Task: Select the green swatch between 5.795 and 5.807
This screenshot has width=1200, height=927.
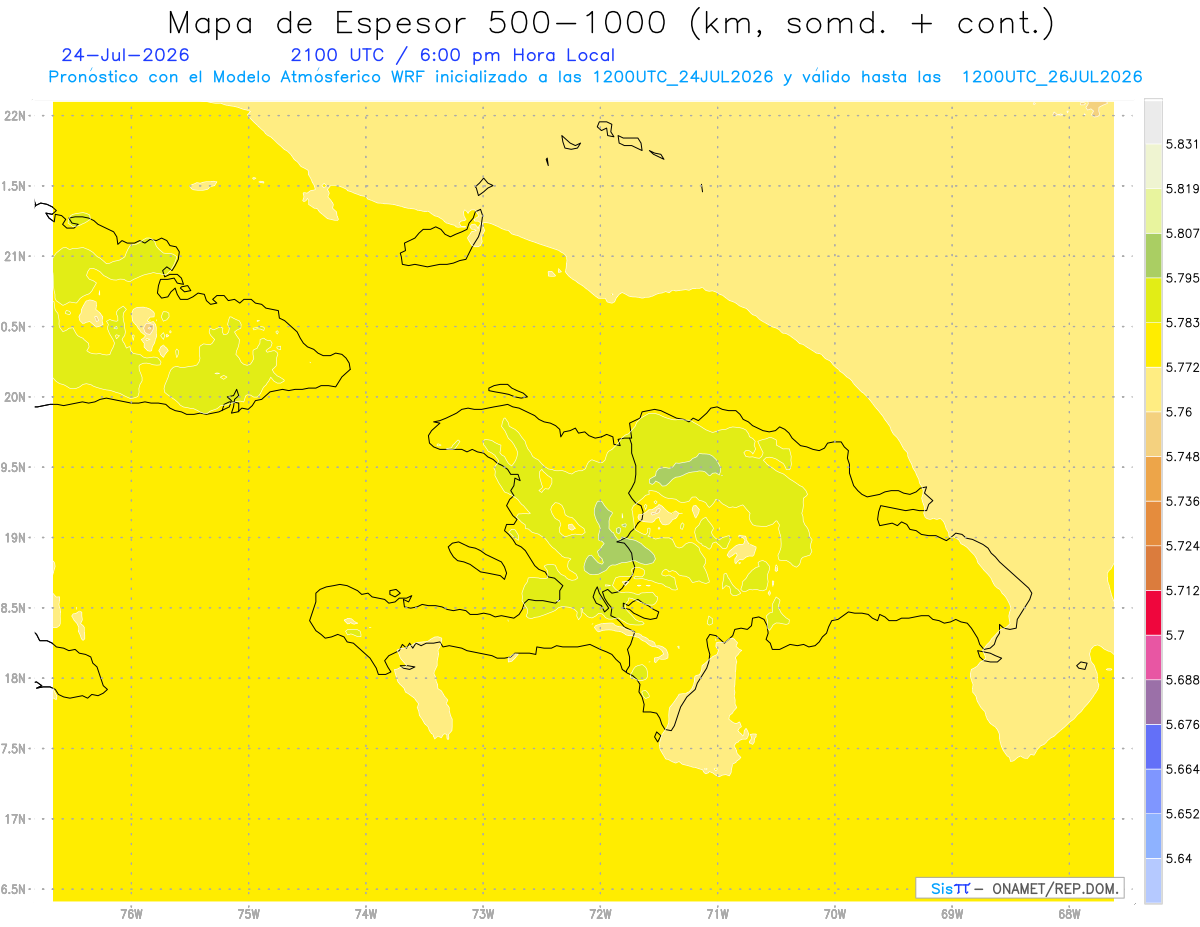Action: 1153,255
